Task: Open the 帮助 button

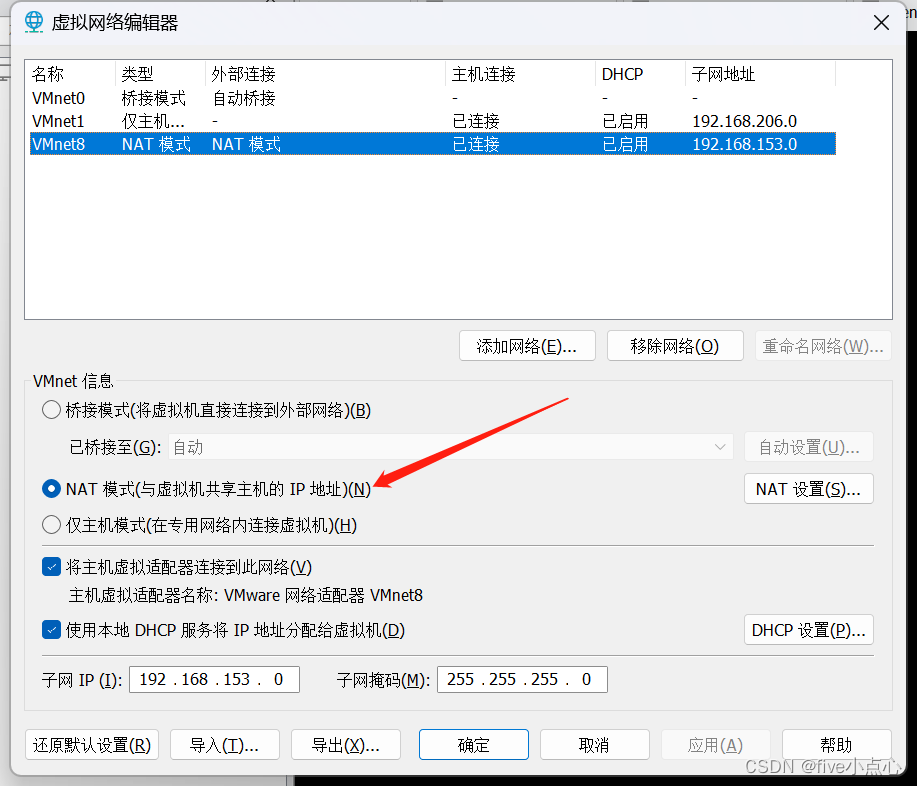Action: [x=836, y=745]
